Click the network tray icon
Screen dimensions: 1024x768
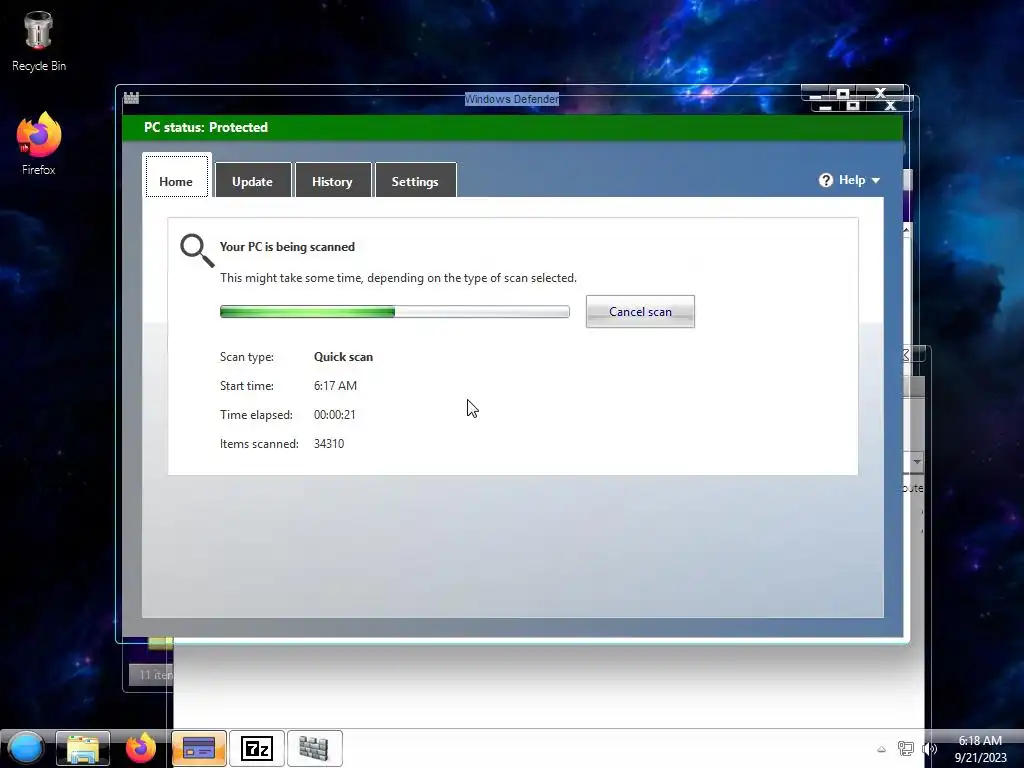pyautogui.click(x=905, y=748)
